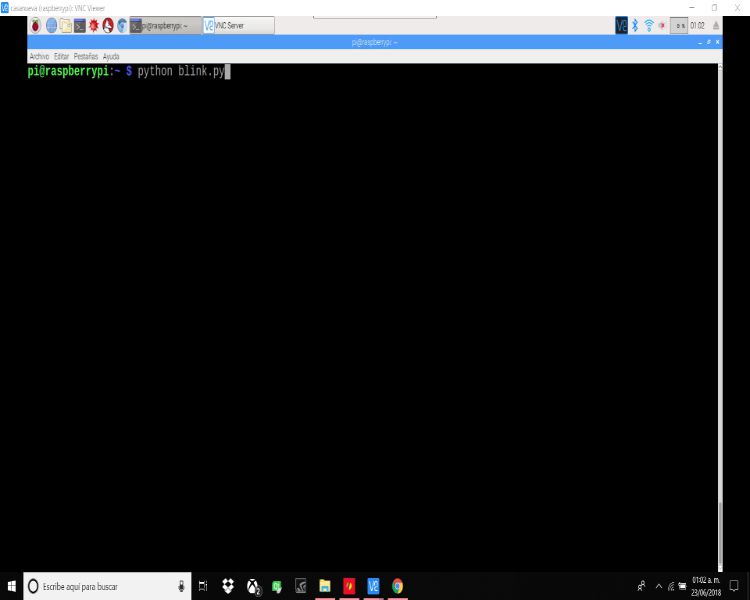Screen dimensions: 750x600
Task: Open the File Manager folders icon
Action: point(65,26)
